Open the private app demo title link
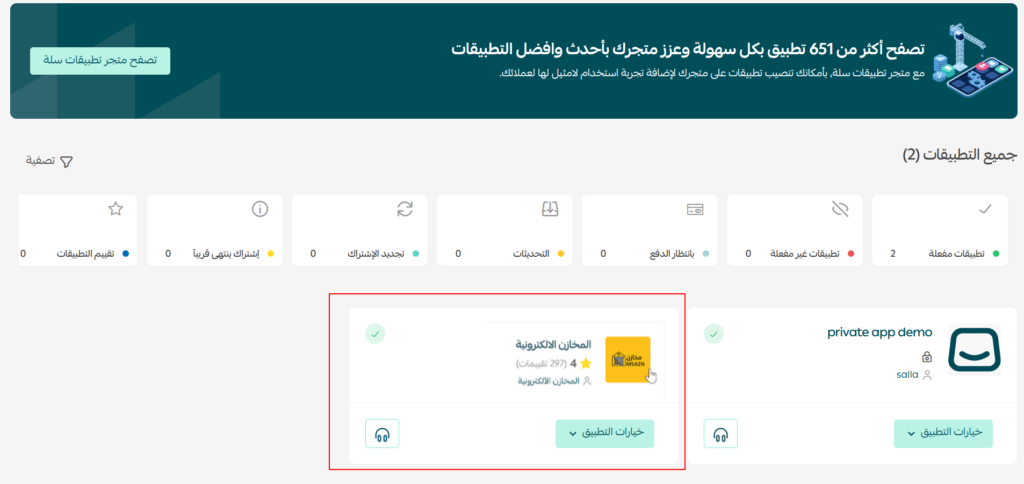 click(x=879, y=332)
